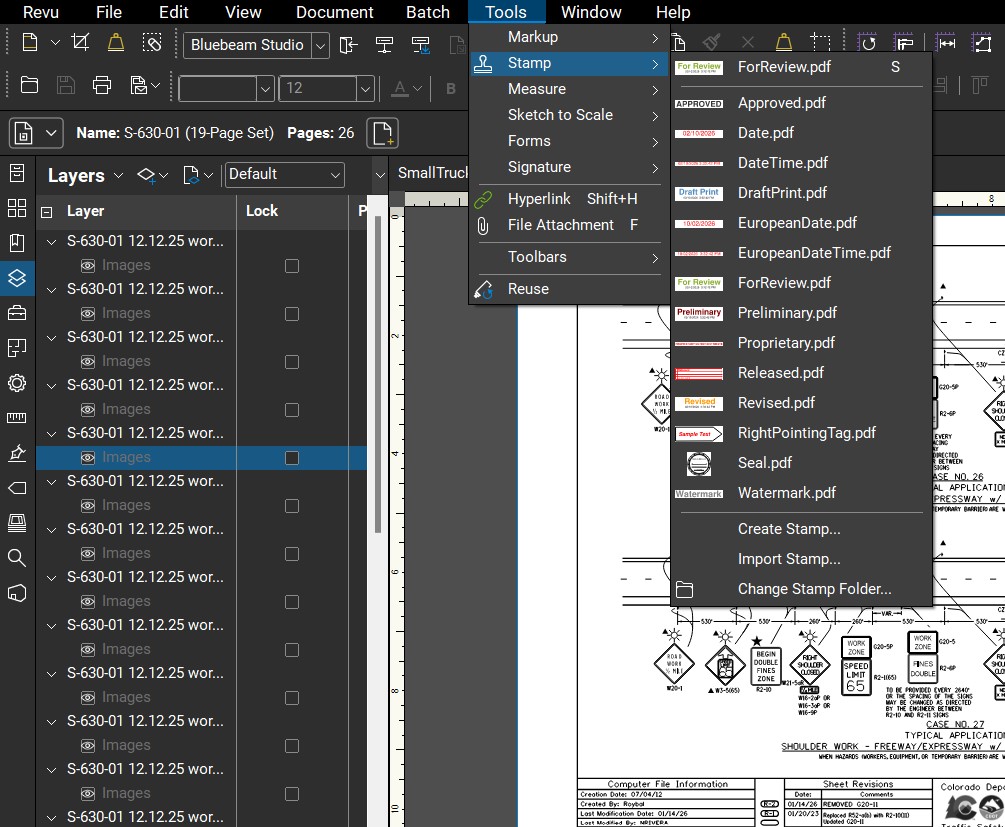Viewport: 1005px width, 827px height.
Task: Open the font size 12 dropdown
Action: tap(366, 88)
